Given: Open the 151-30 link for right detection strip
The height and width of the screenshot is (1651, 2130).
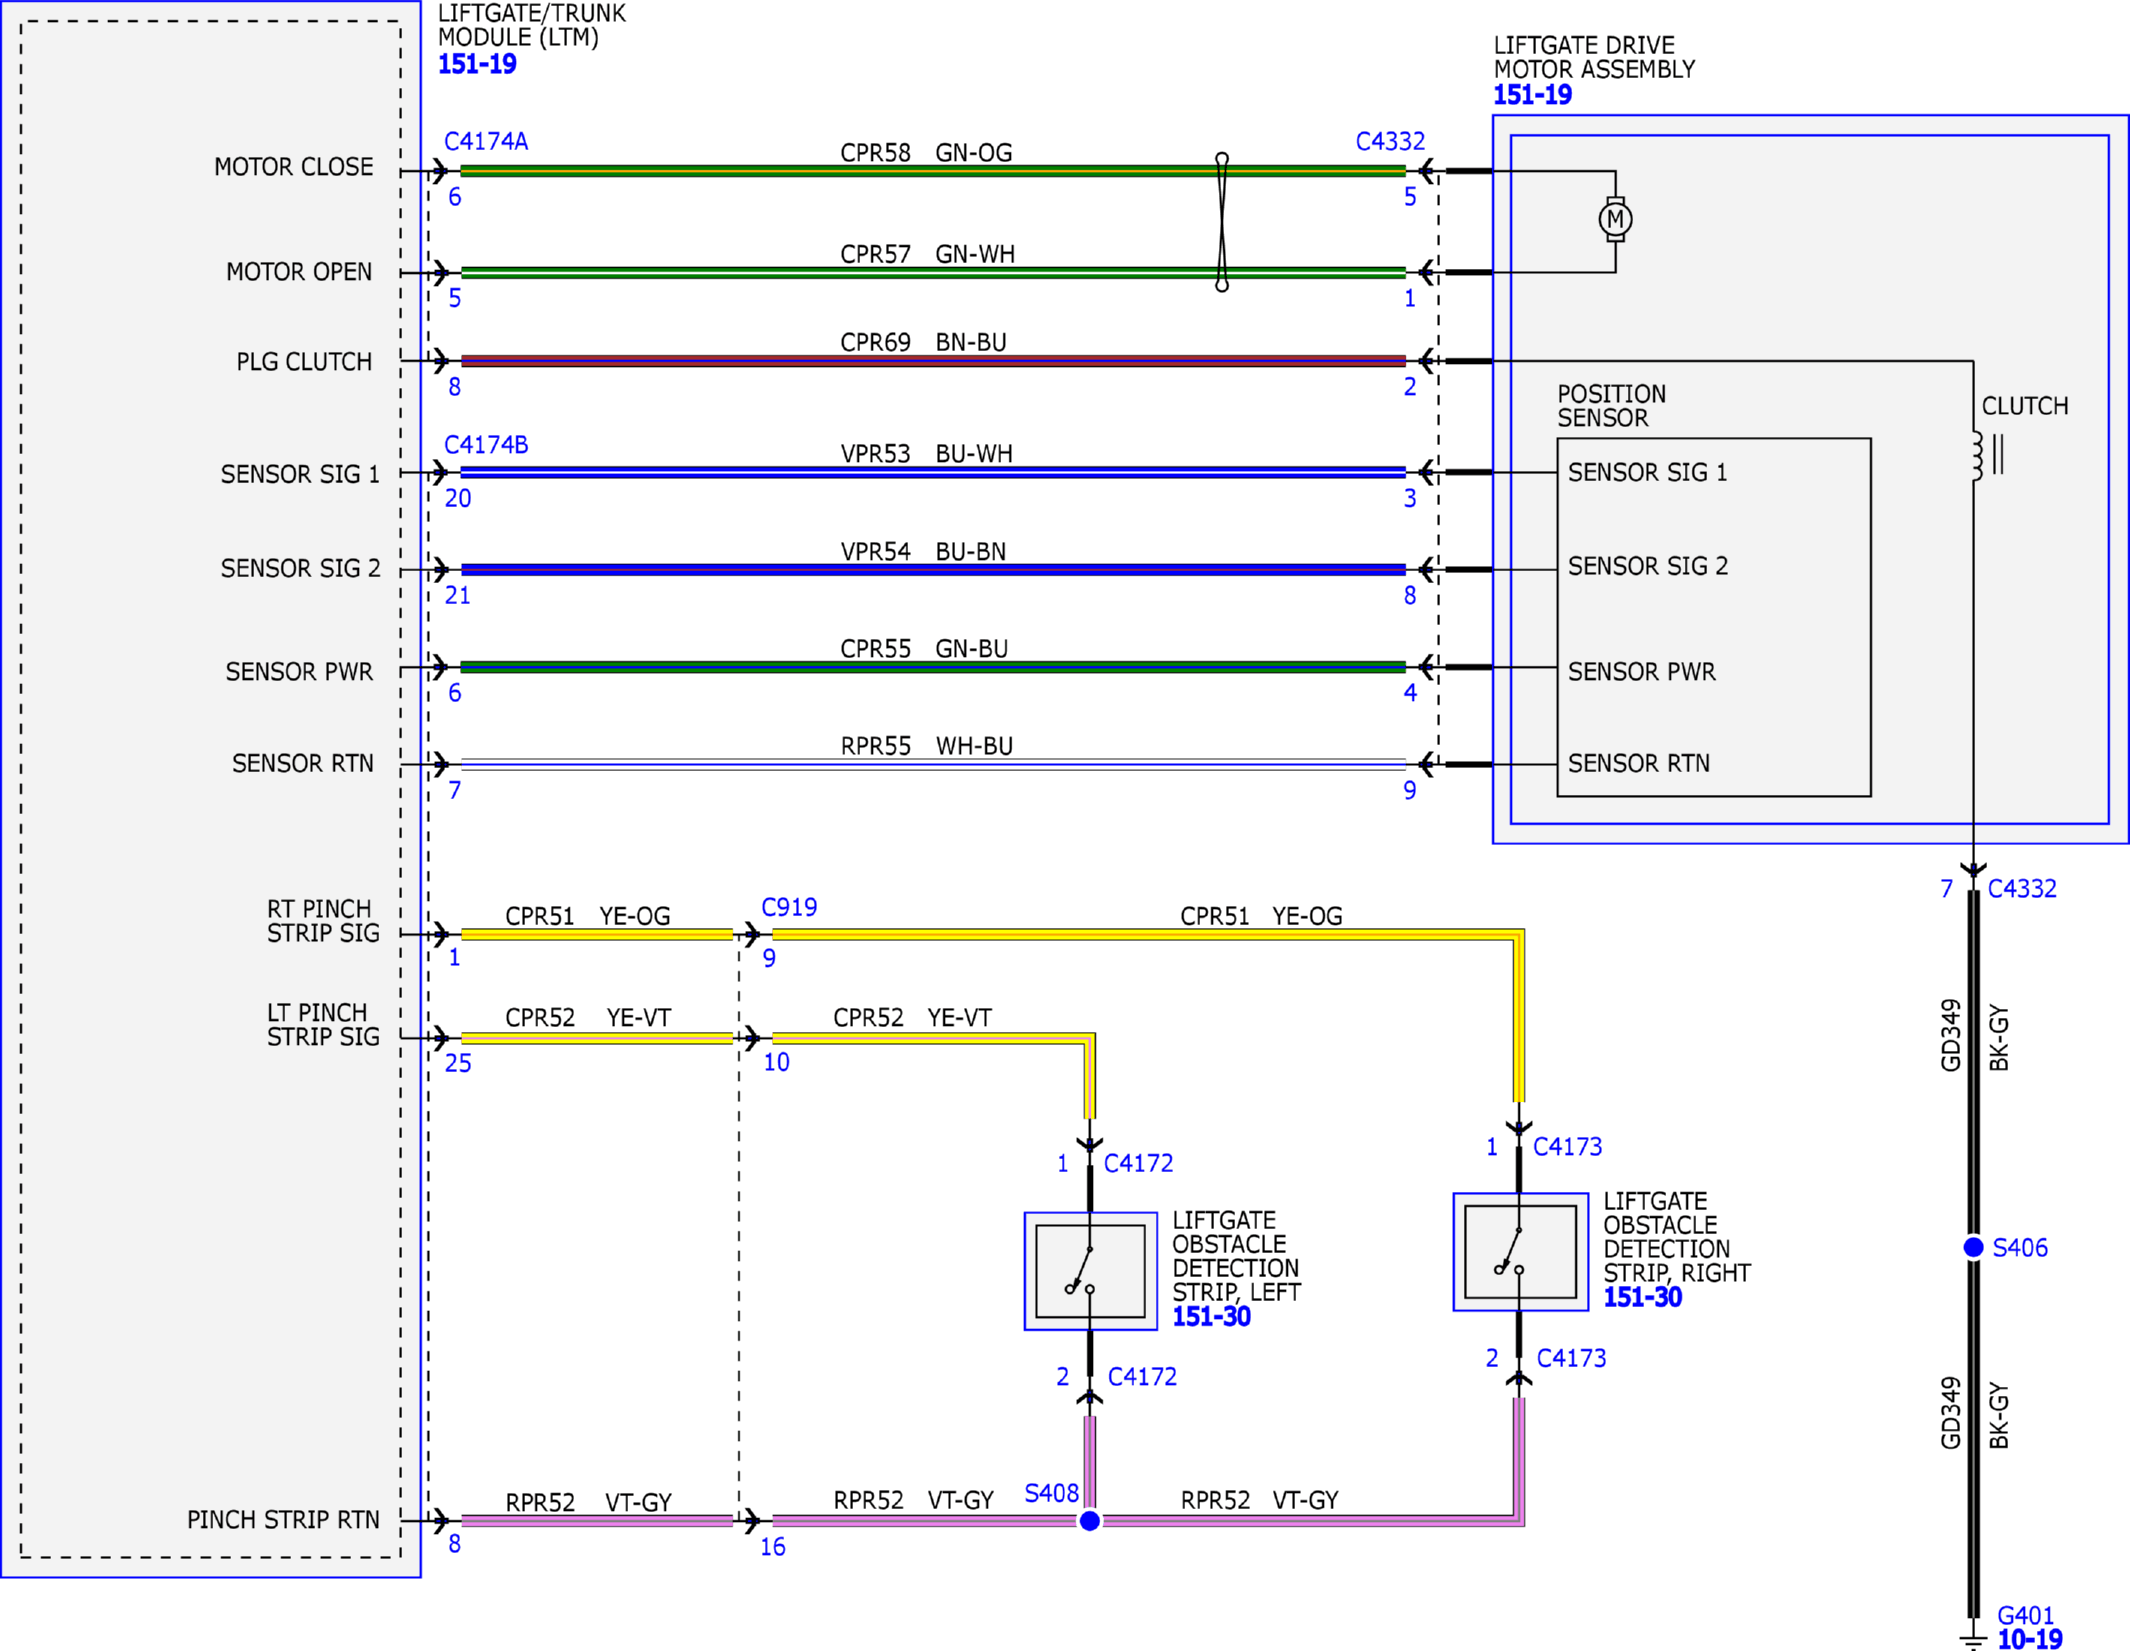Looking at the screenshot, I should pos(1642,1297).
